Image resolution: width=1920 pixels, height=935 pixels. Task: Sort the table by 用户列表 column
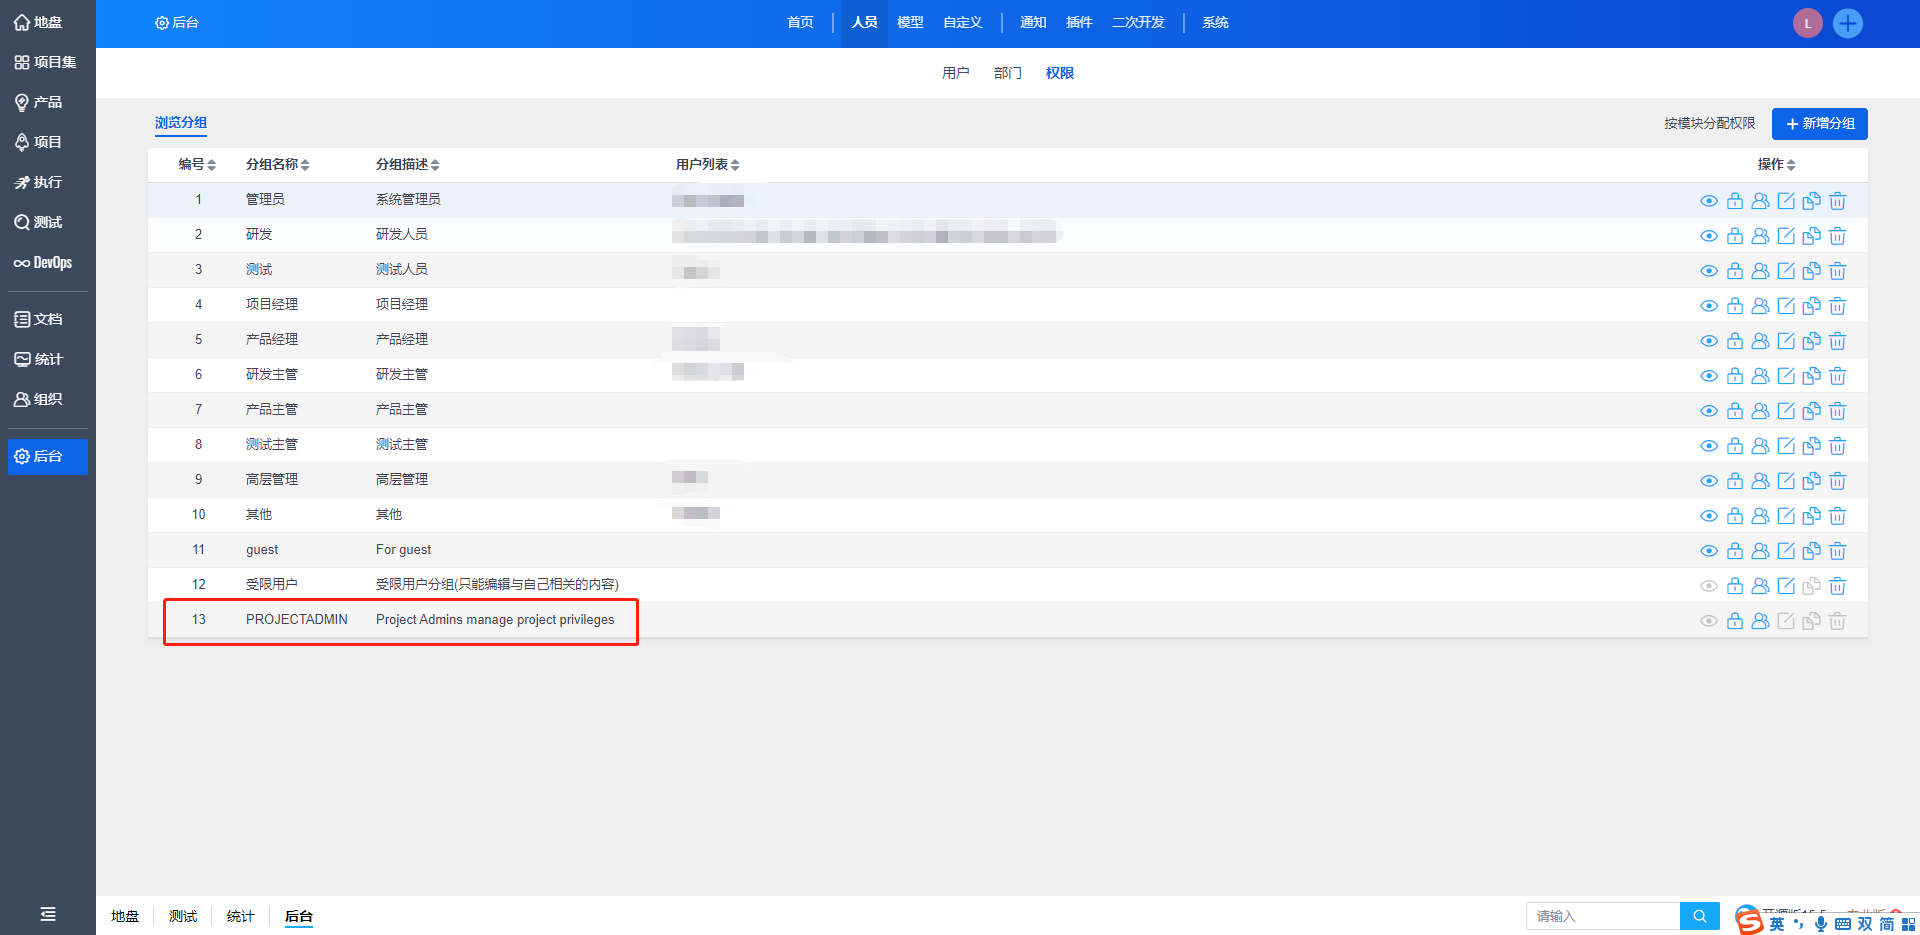(x=708, y=164)
